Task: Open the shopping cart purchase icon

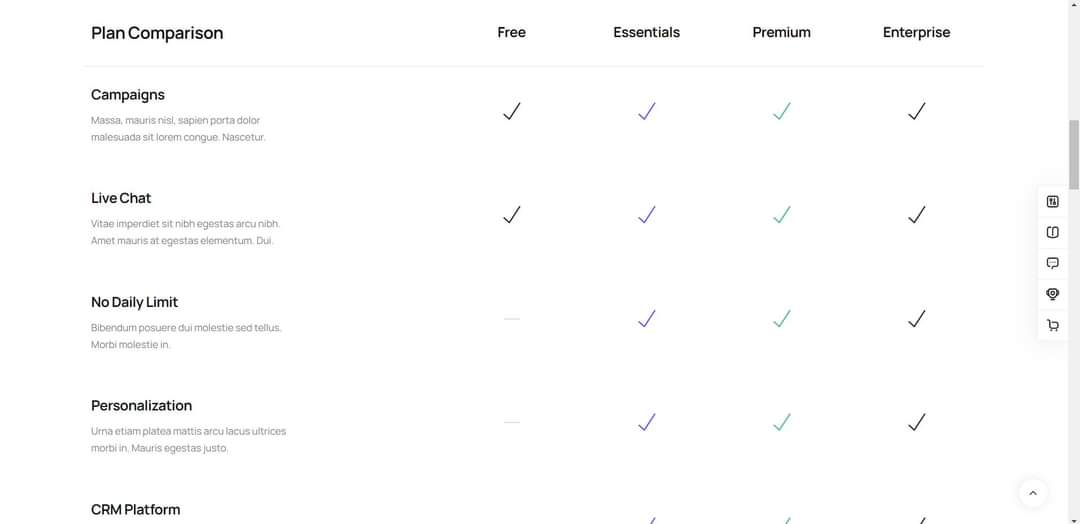Action: [x=1052, y=325]
